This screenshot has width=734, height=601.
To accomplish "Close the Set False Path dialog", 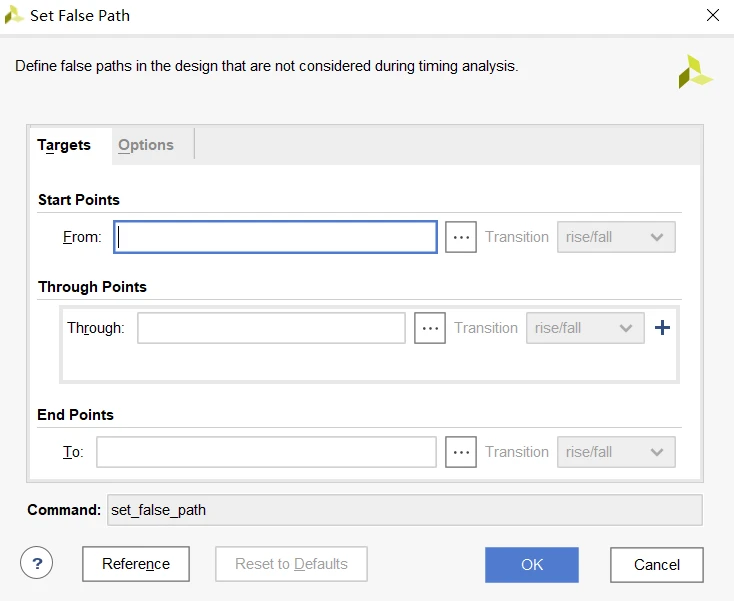I will tap(712, 15).
